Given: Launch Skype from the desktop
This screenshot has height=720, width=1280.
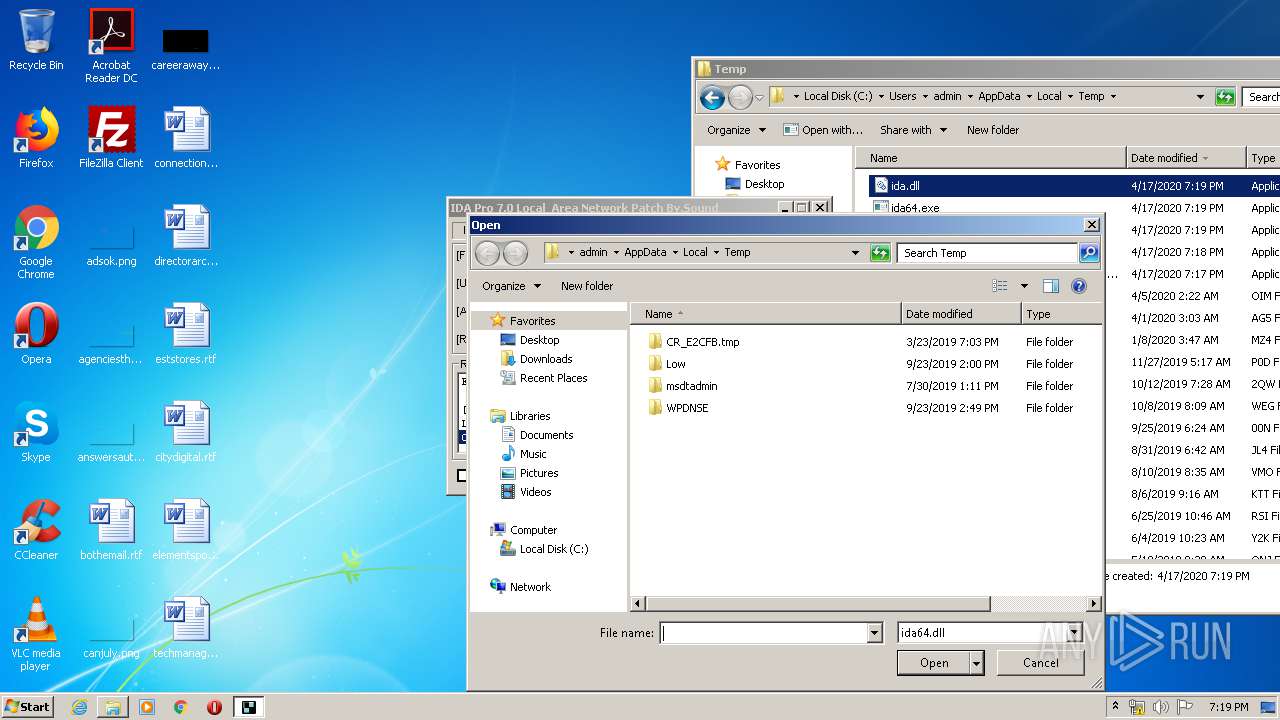Looking at the screenshot, I should coord(36,432).
